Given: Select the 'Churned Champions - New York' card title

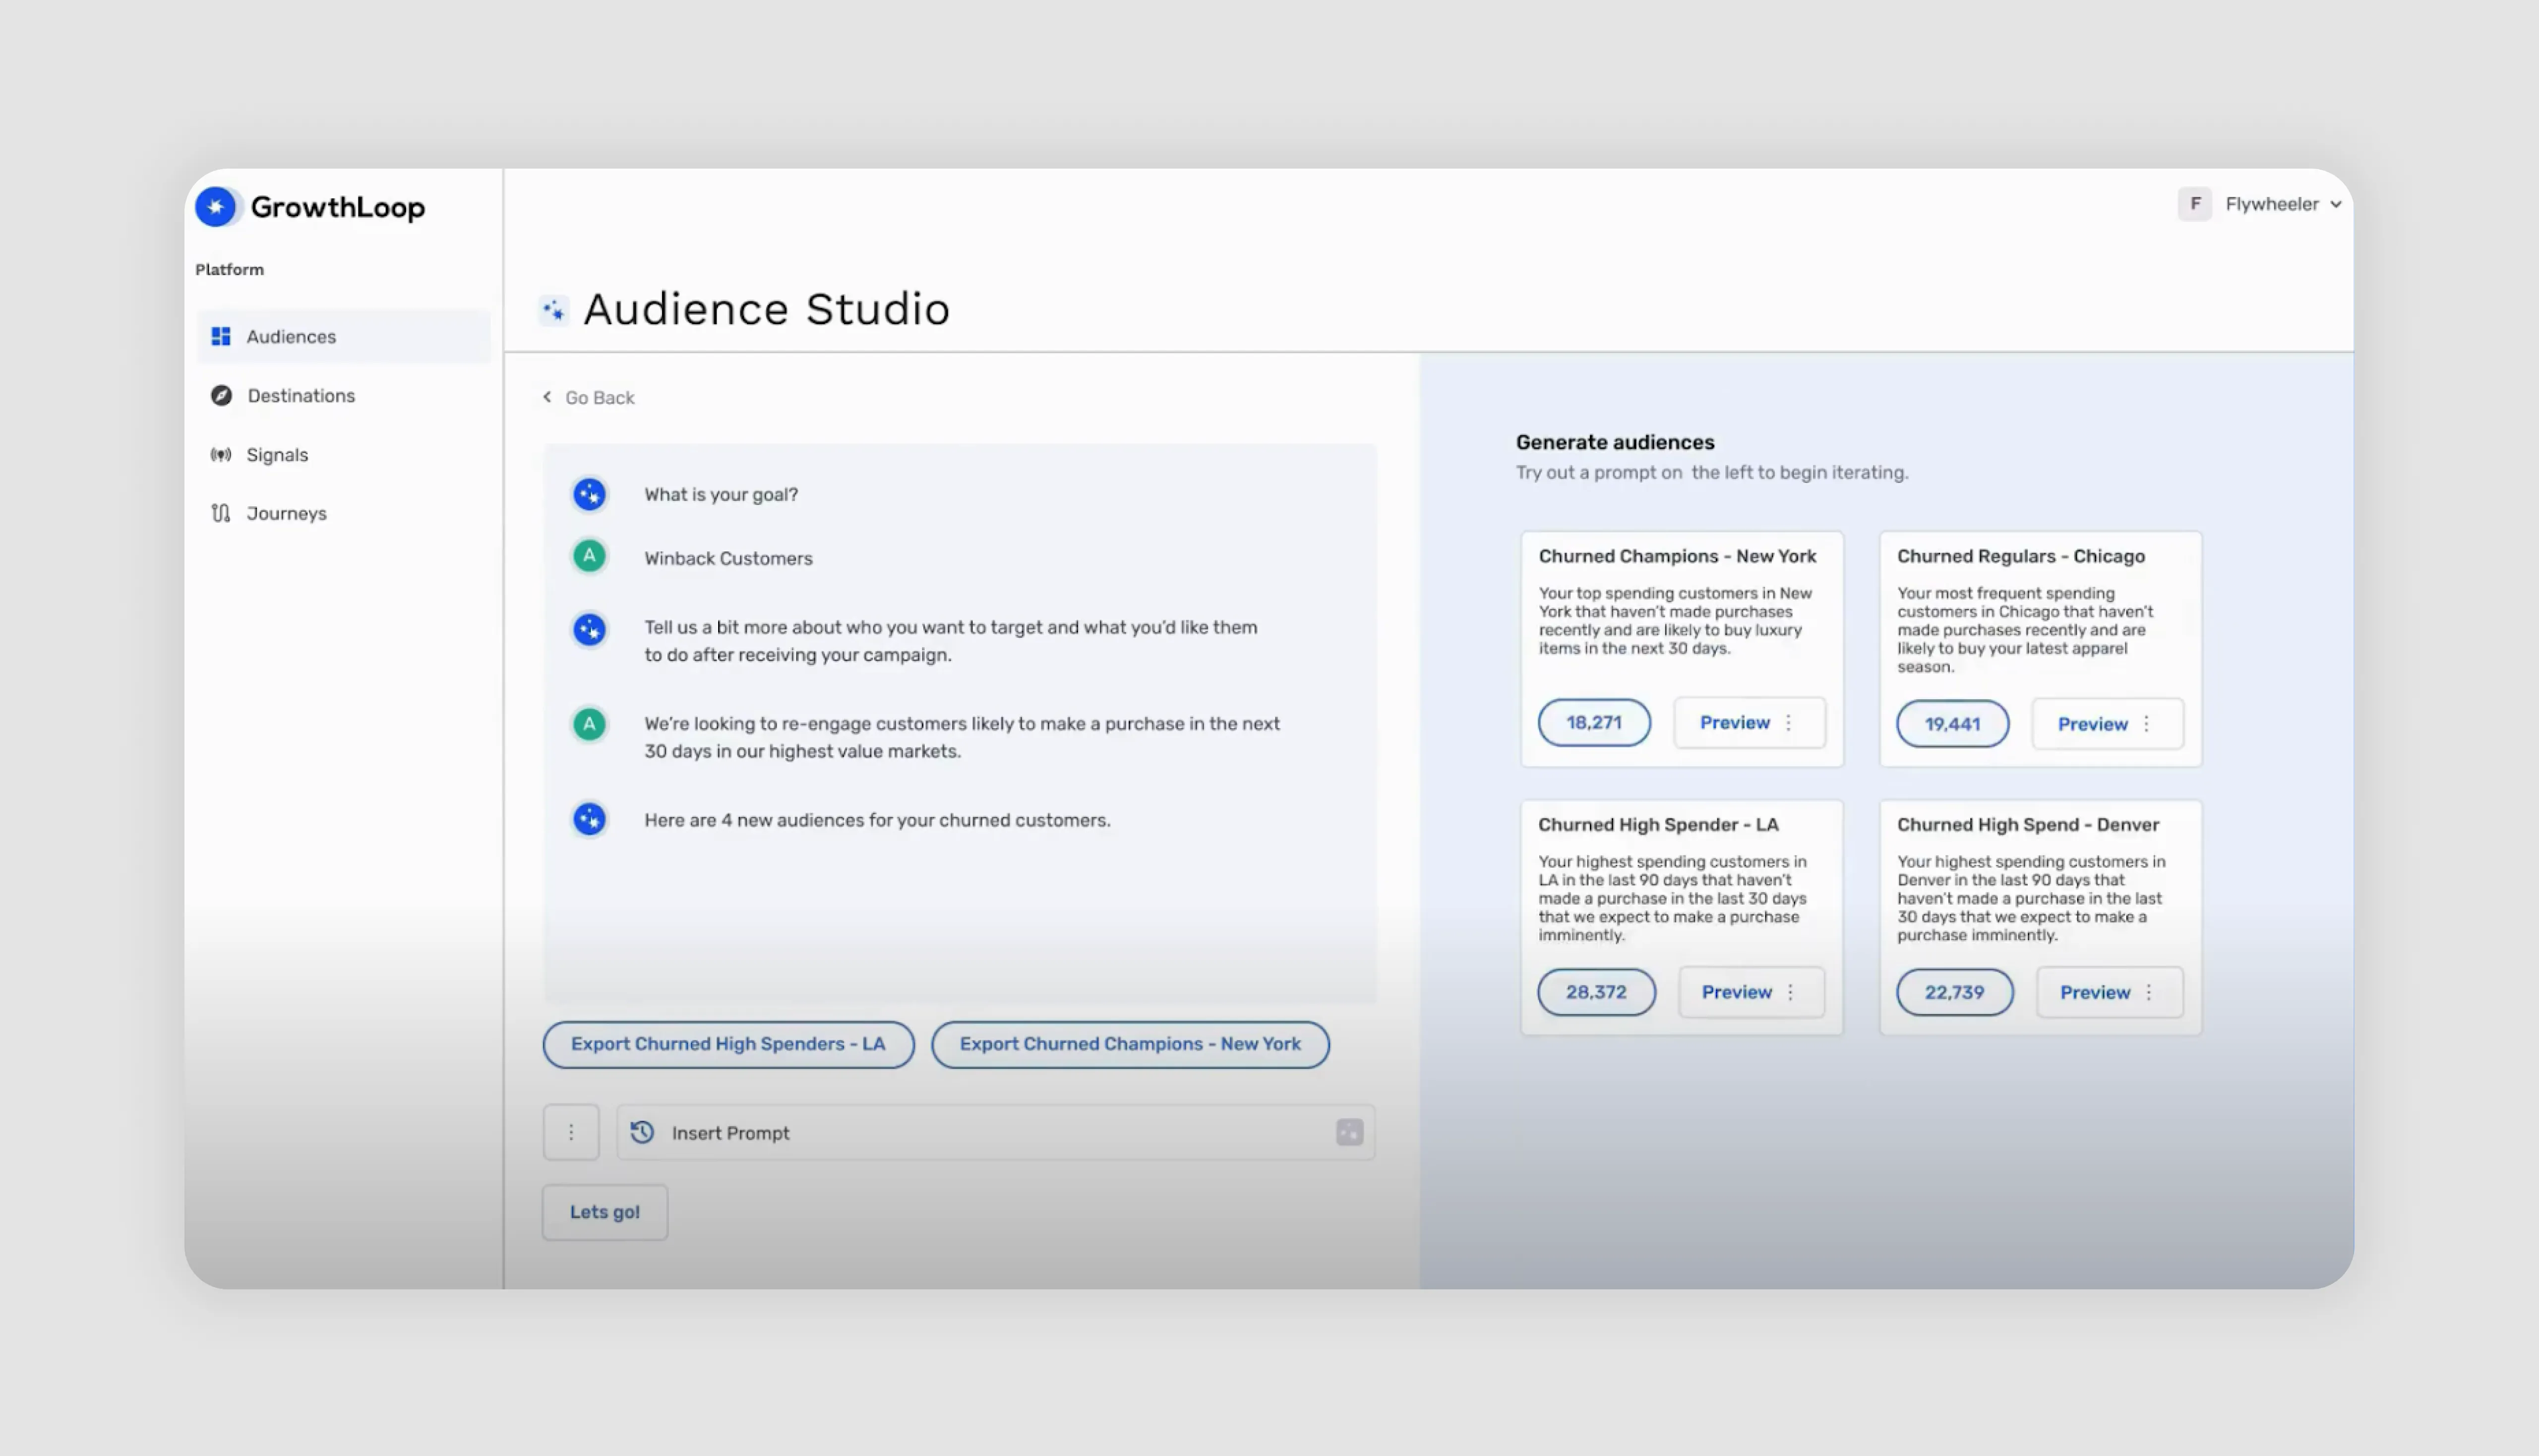Looking at the screenshot, I should coord(1677,556).
